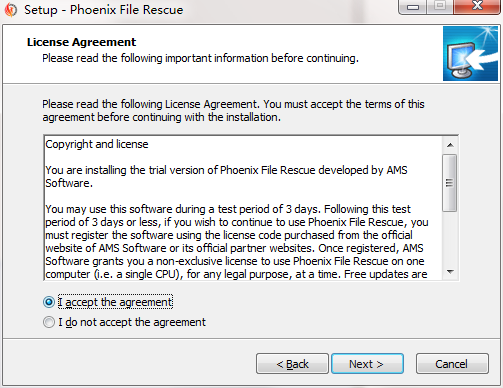The width and height of the screenshot is (503, 388).
Task: Click the license scrollbar down arrow
Action: pos(450,272)
